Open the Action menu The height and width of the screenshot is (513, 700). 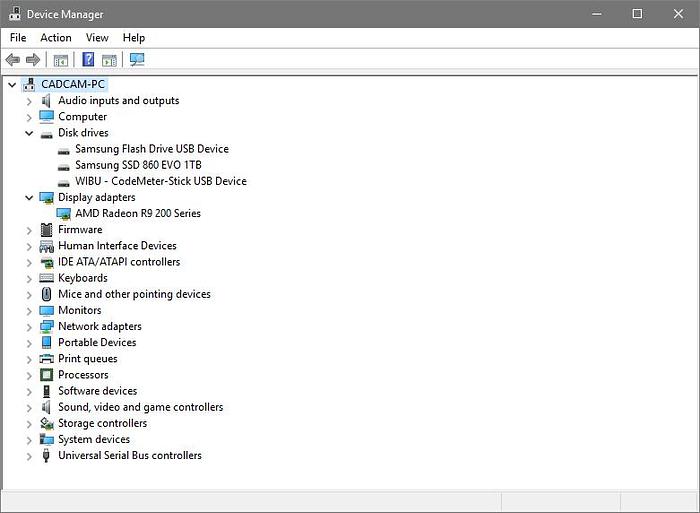tap(56, 38)
